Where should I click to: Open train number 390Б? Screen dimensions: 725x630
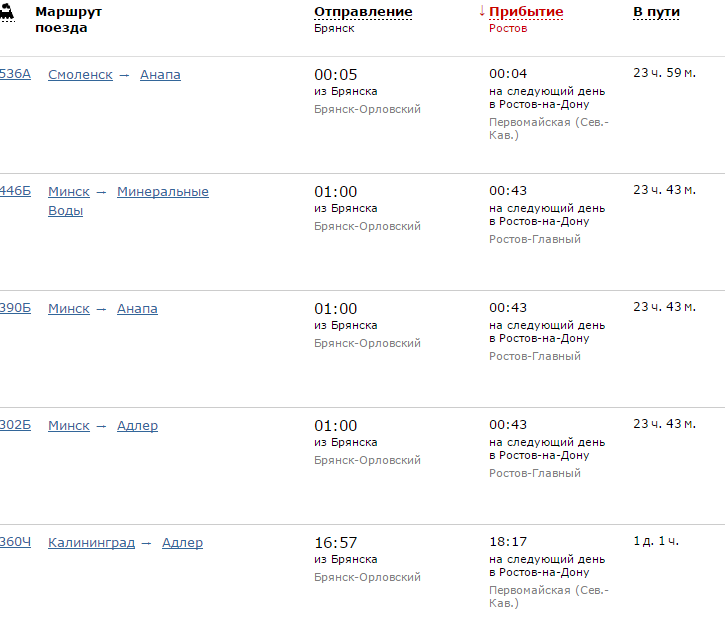click(x=15, y=309)
